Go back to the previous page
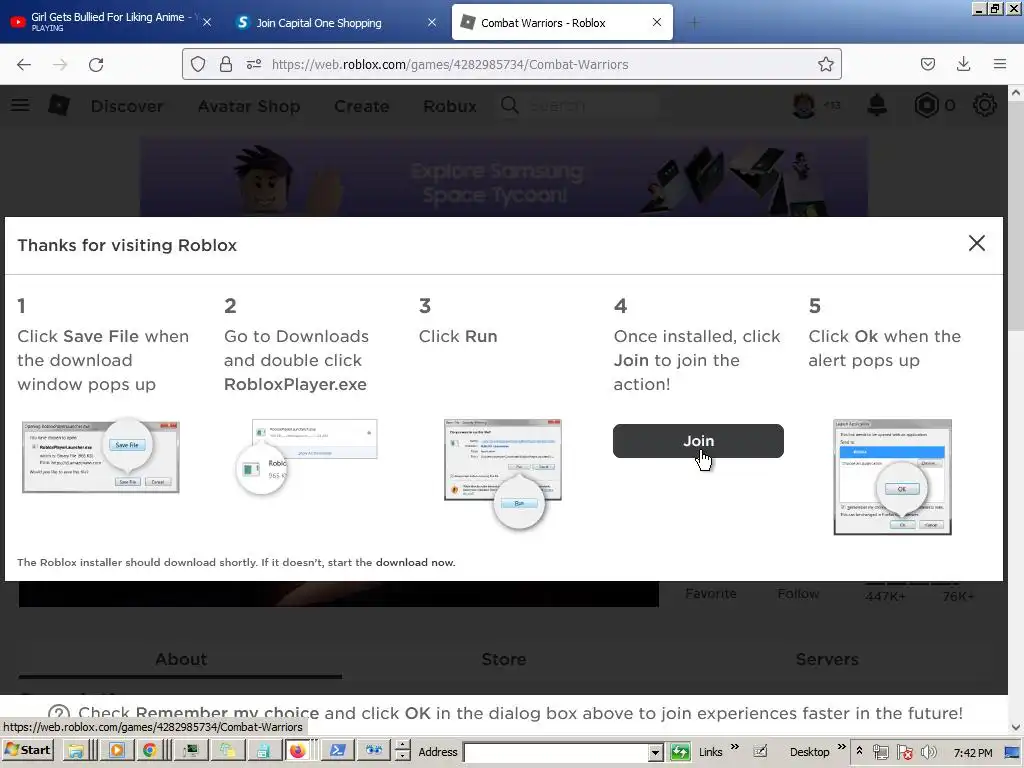The height and width of the screenshot is (768, 1024). coord(24,65)
